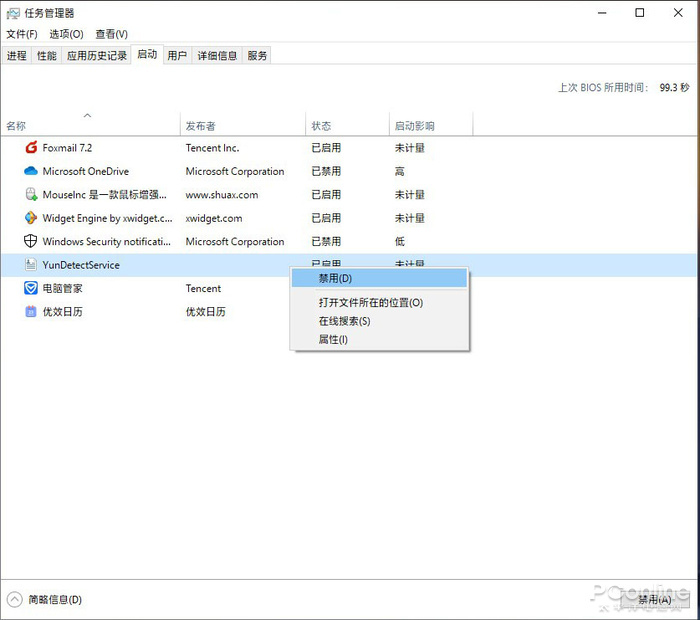The image size is (700, 620).
Task: Click the 已禁用 status of OneDrive
Action: (326, 171)
